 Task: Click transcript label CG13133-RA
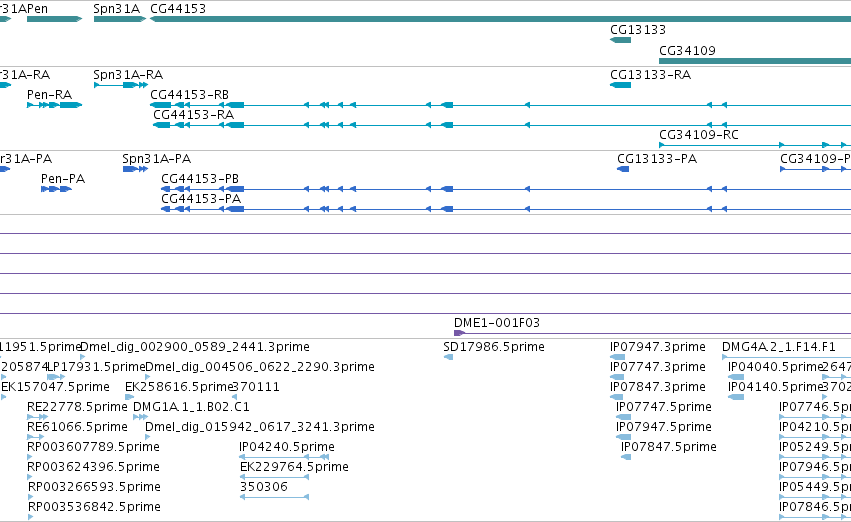(x=651, y=75)
